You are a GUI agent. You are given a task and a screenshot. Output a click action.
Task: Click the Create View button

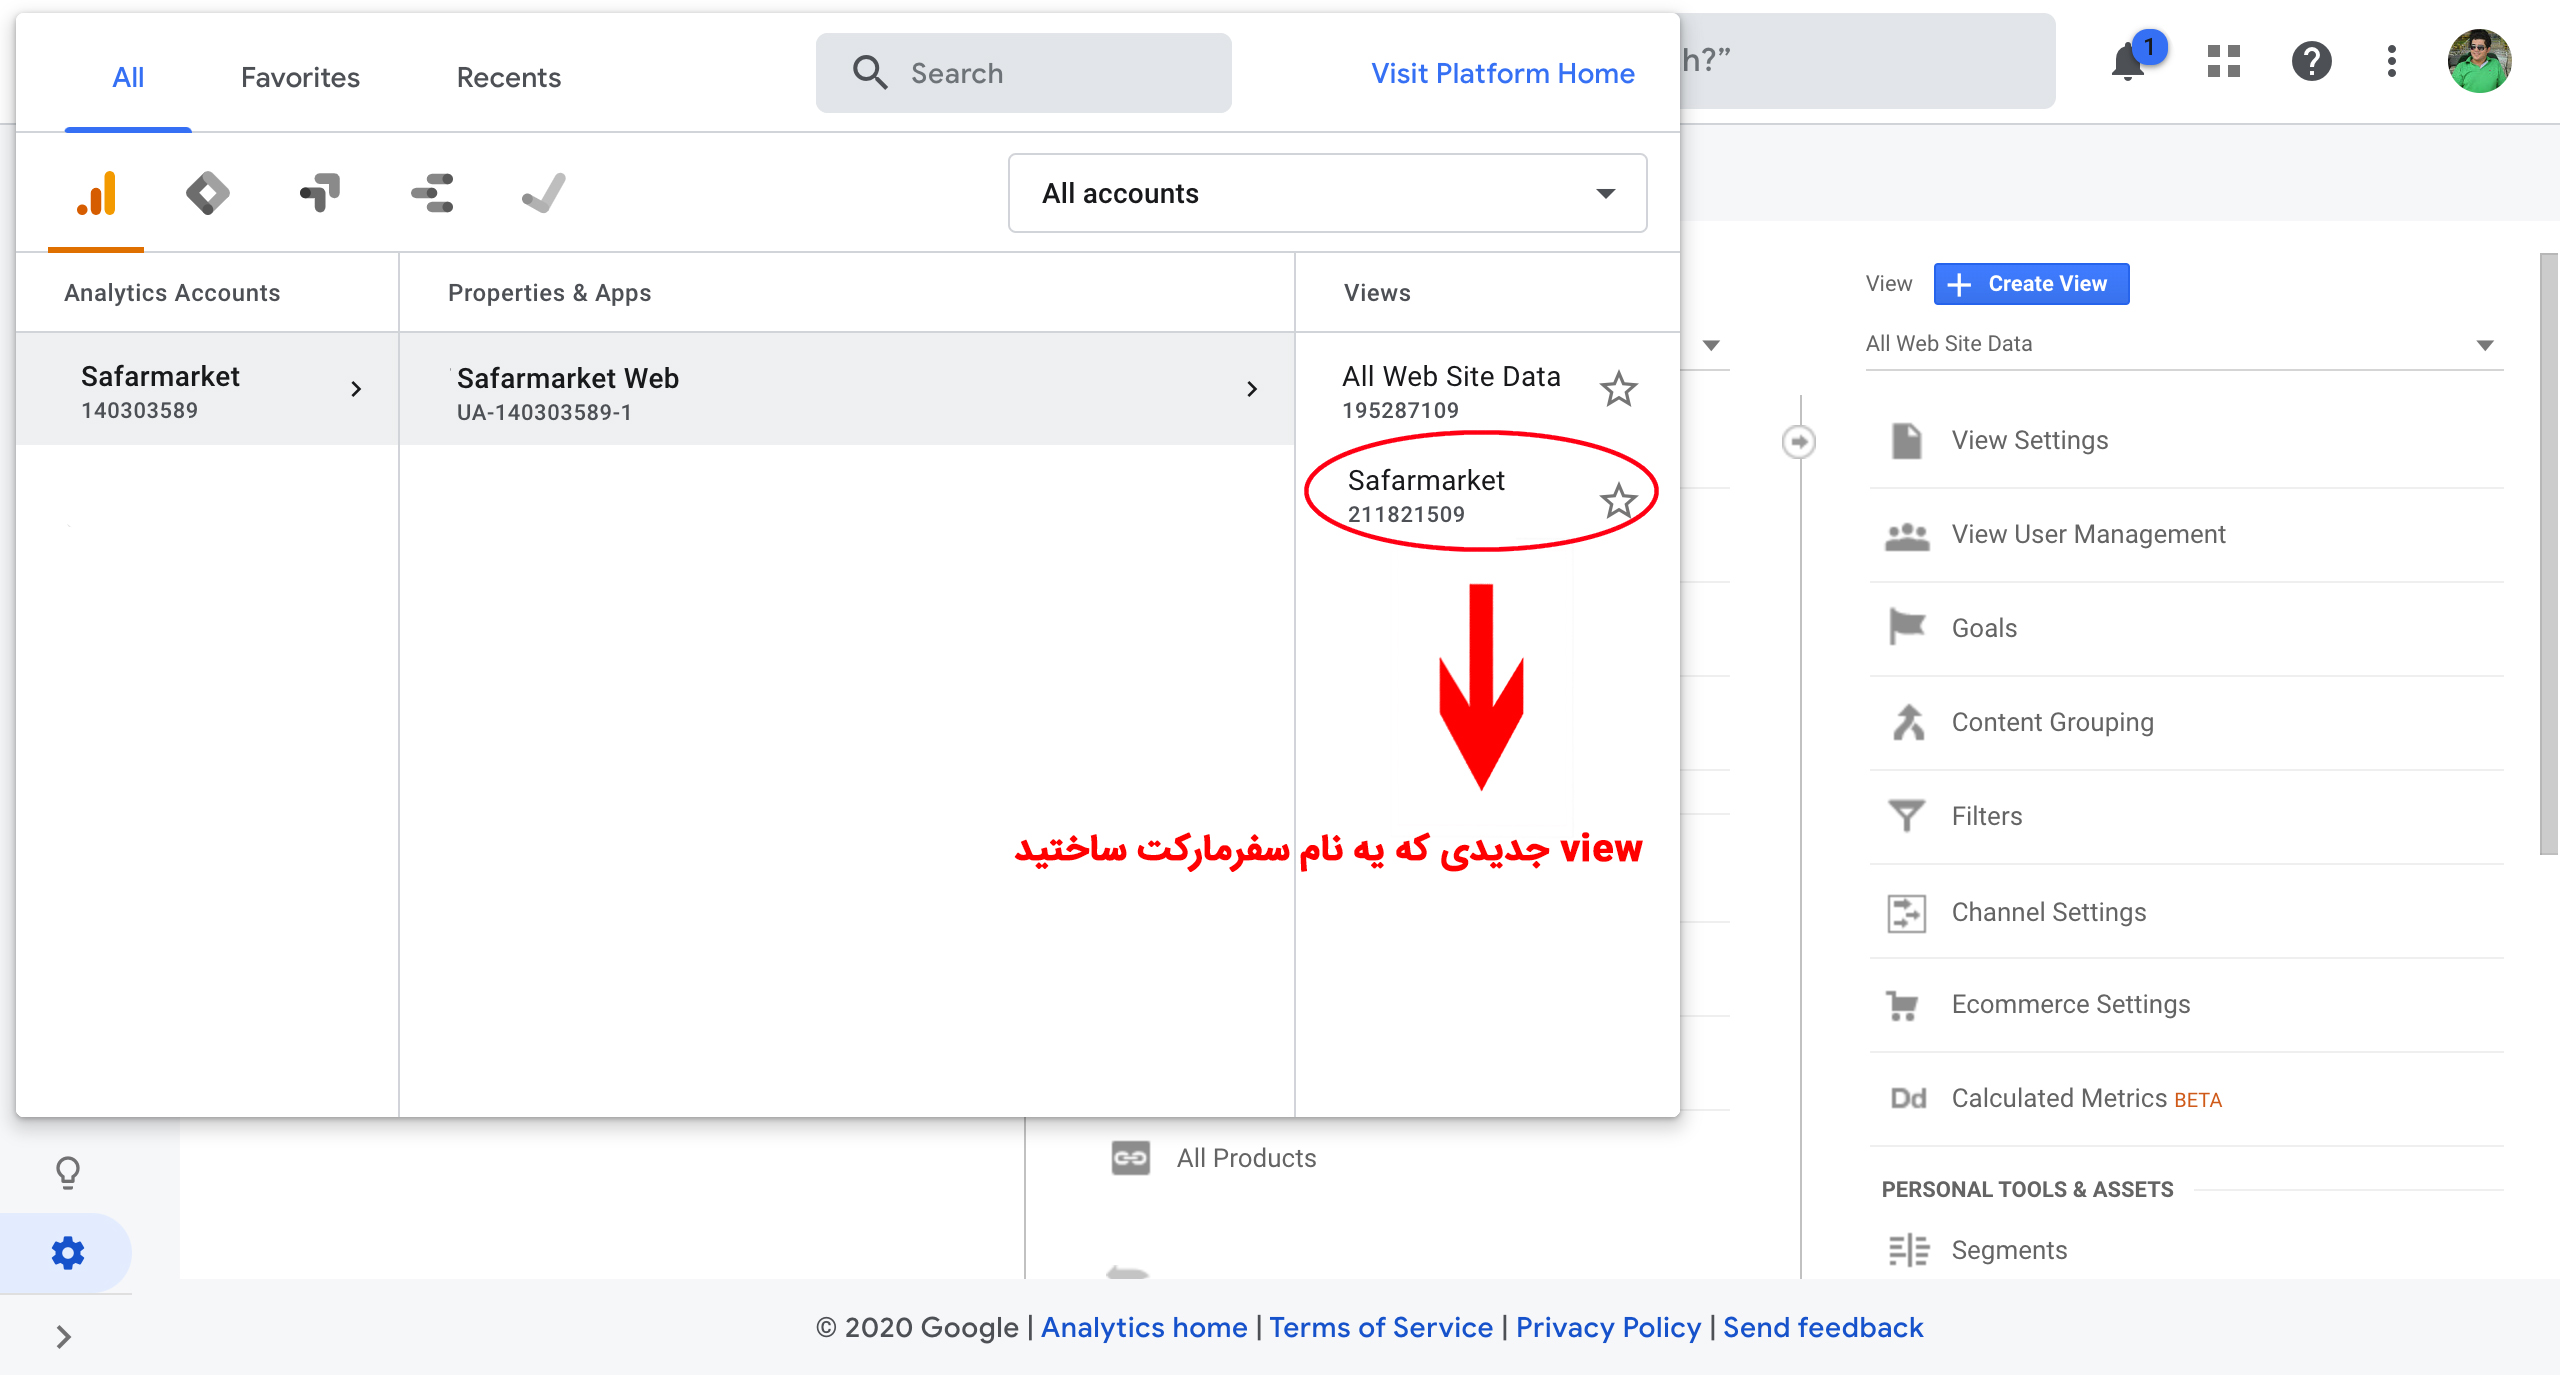2031,284
